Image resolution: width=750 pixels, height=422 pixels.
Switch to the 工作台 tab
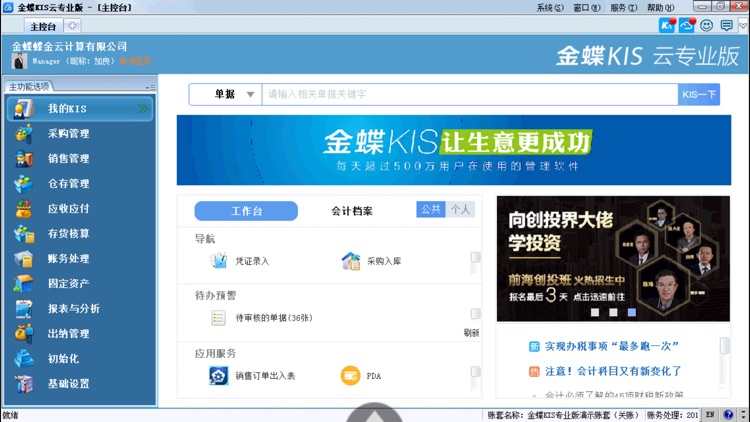[246, 211]
